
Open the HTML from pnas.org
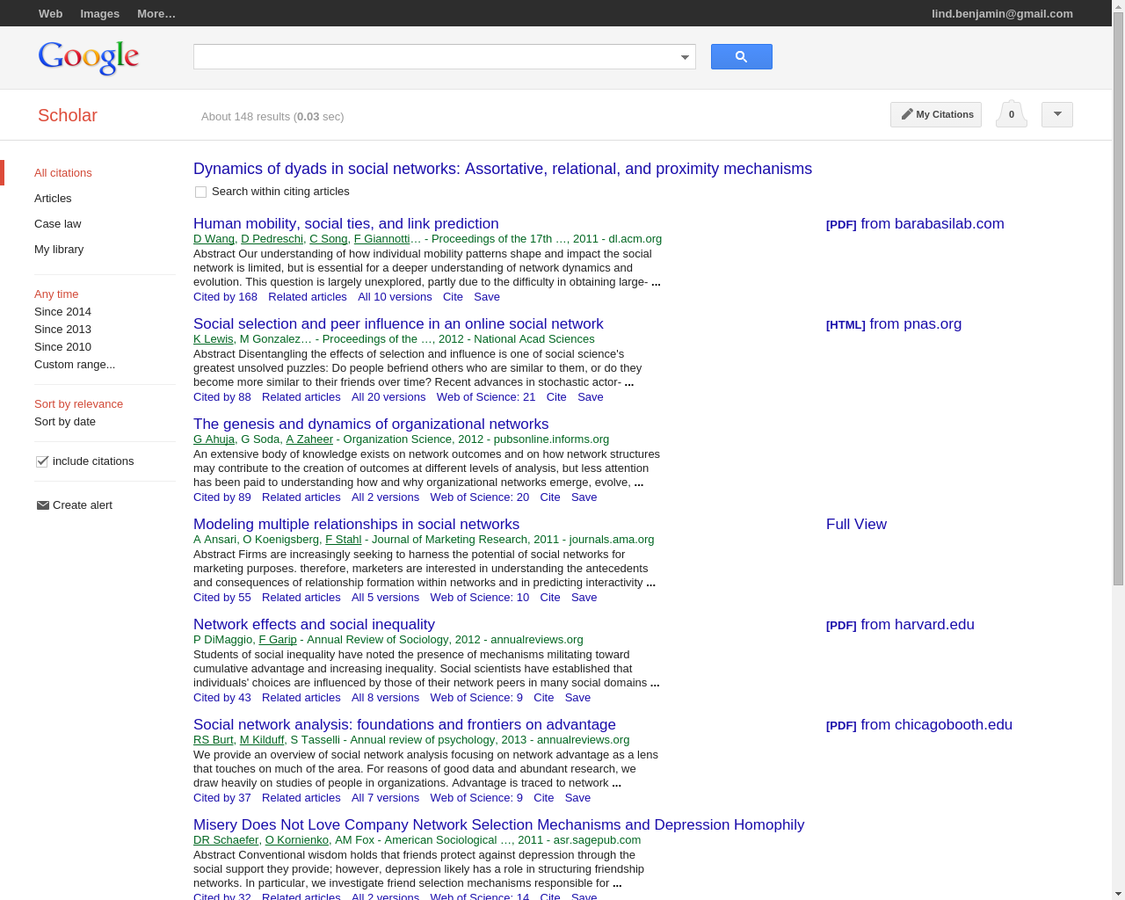(x=893, y=324)
